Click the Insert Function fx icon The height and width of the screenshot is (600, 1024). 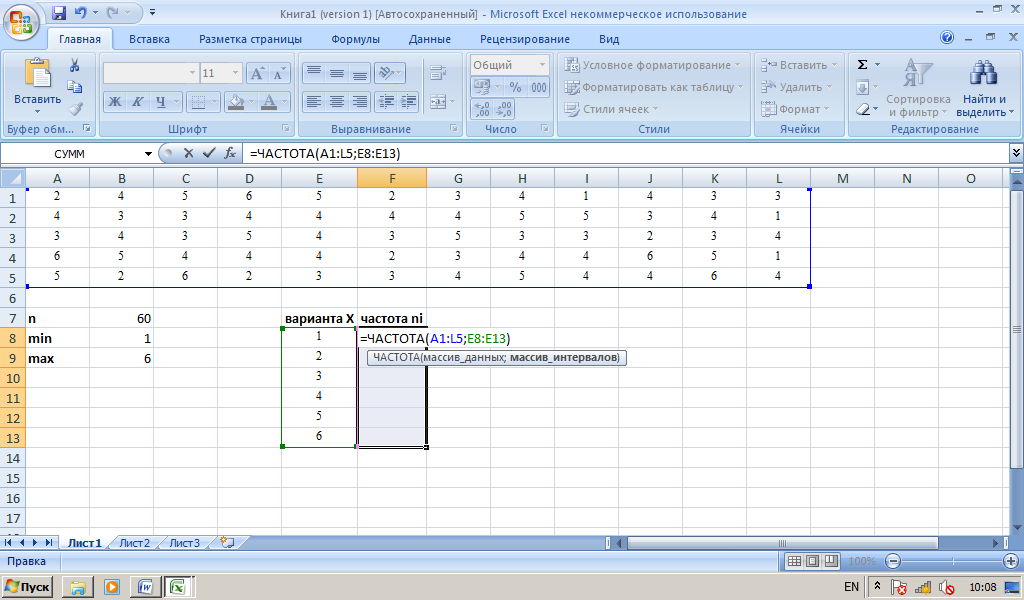click(x=230, y=153)
